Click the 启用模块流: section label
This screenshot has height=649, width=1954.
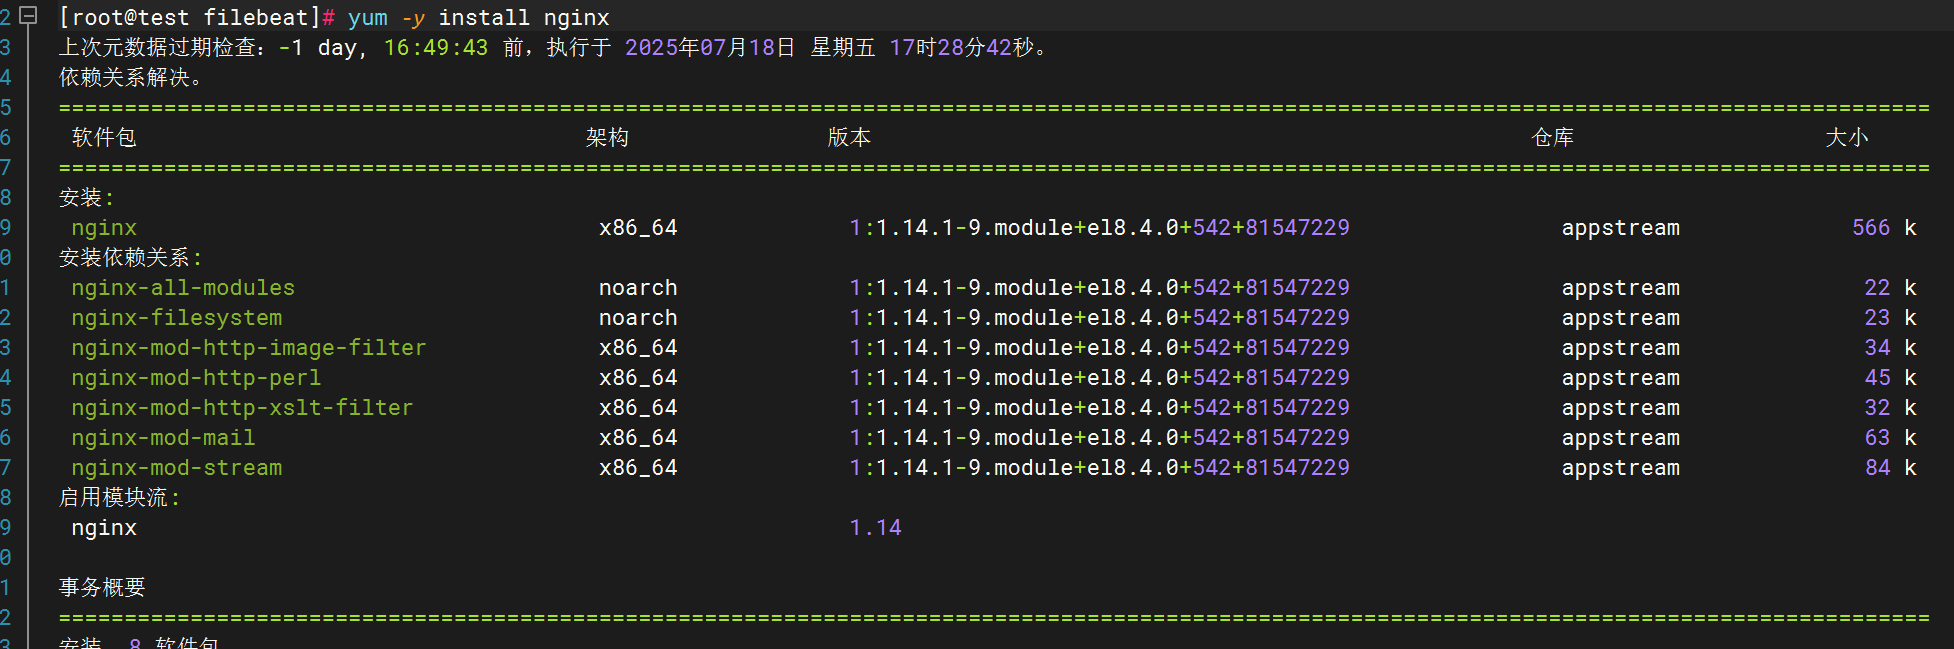[x=120, y=498]
